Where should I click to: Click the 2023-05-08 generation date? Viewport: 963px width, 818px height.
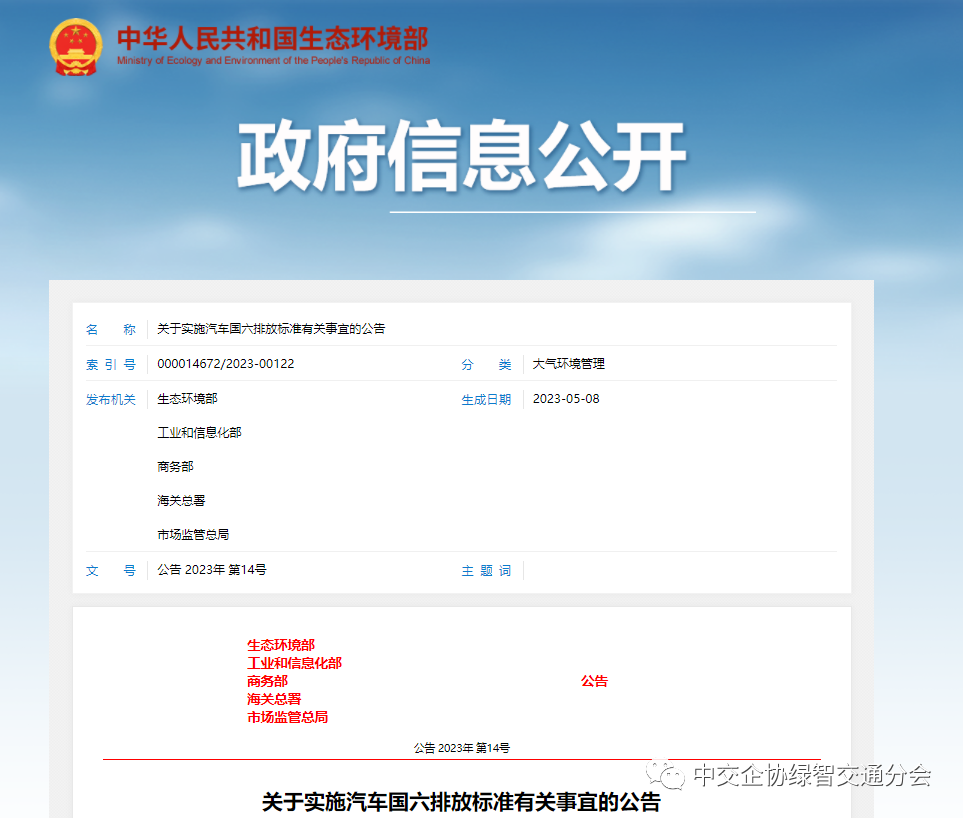point(566,399)
